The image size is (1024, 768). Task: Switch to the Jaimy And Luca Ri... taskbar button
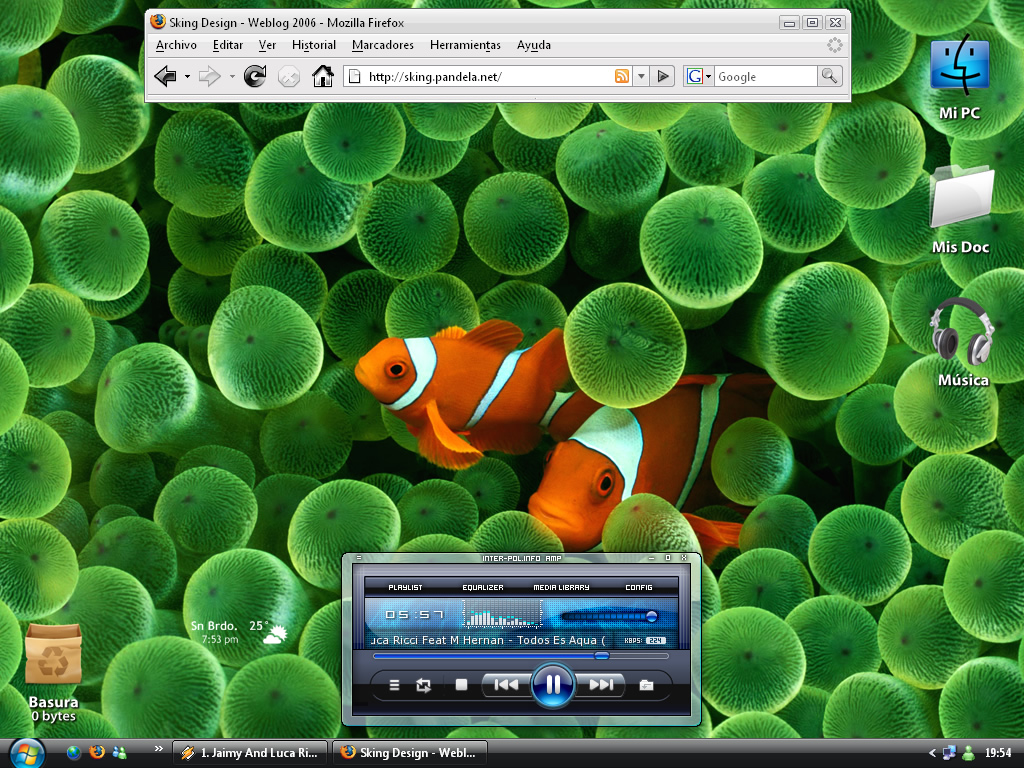pyautogui.click(x=250, y=753)
